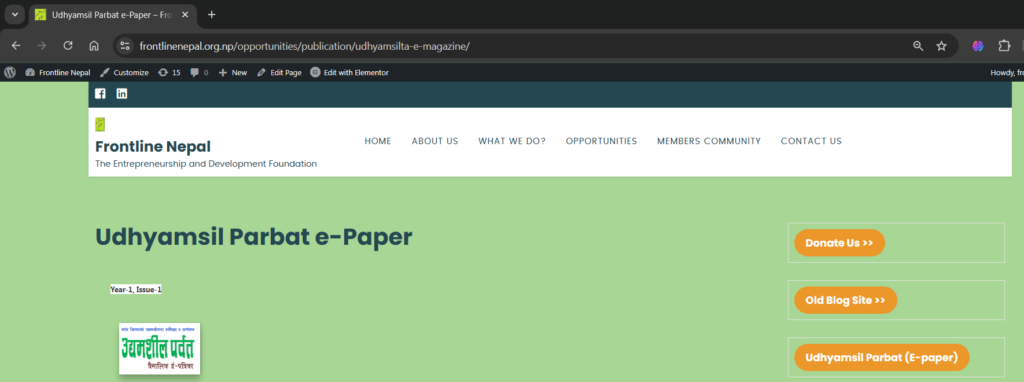
Task: Open the WordPress logo admin menu
Action: click(x=10, y=72)
